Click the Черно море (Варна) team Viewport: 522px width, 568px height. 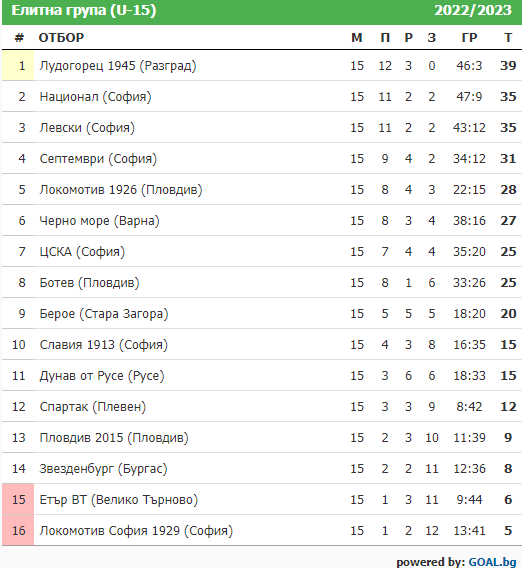[x=99, y=221]
